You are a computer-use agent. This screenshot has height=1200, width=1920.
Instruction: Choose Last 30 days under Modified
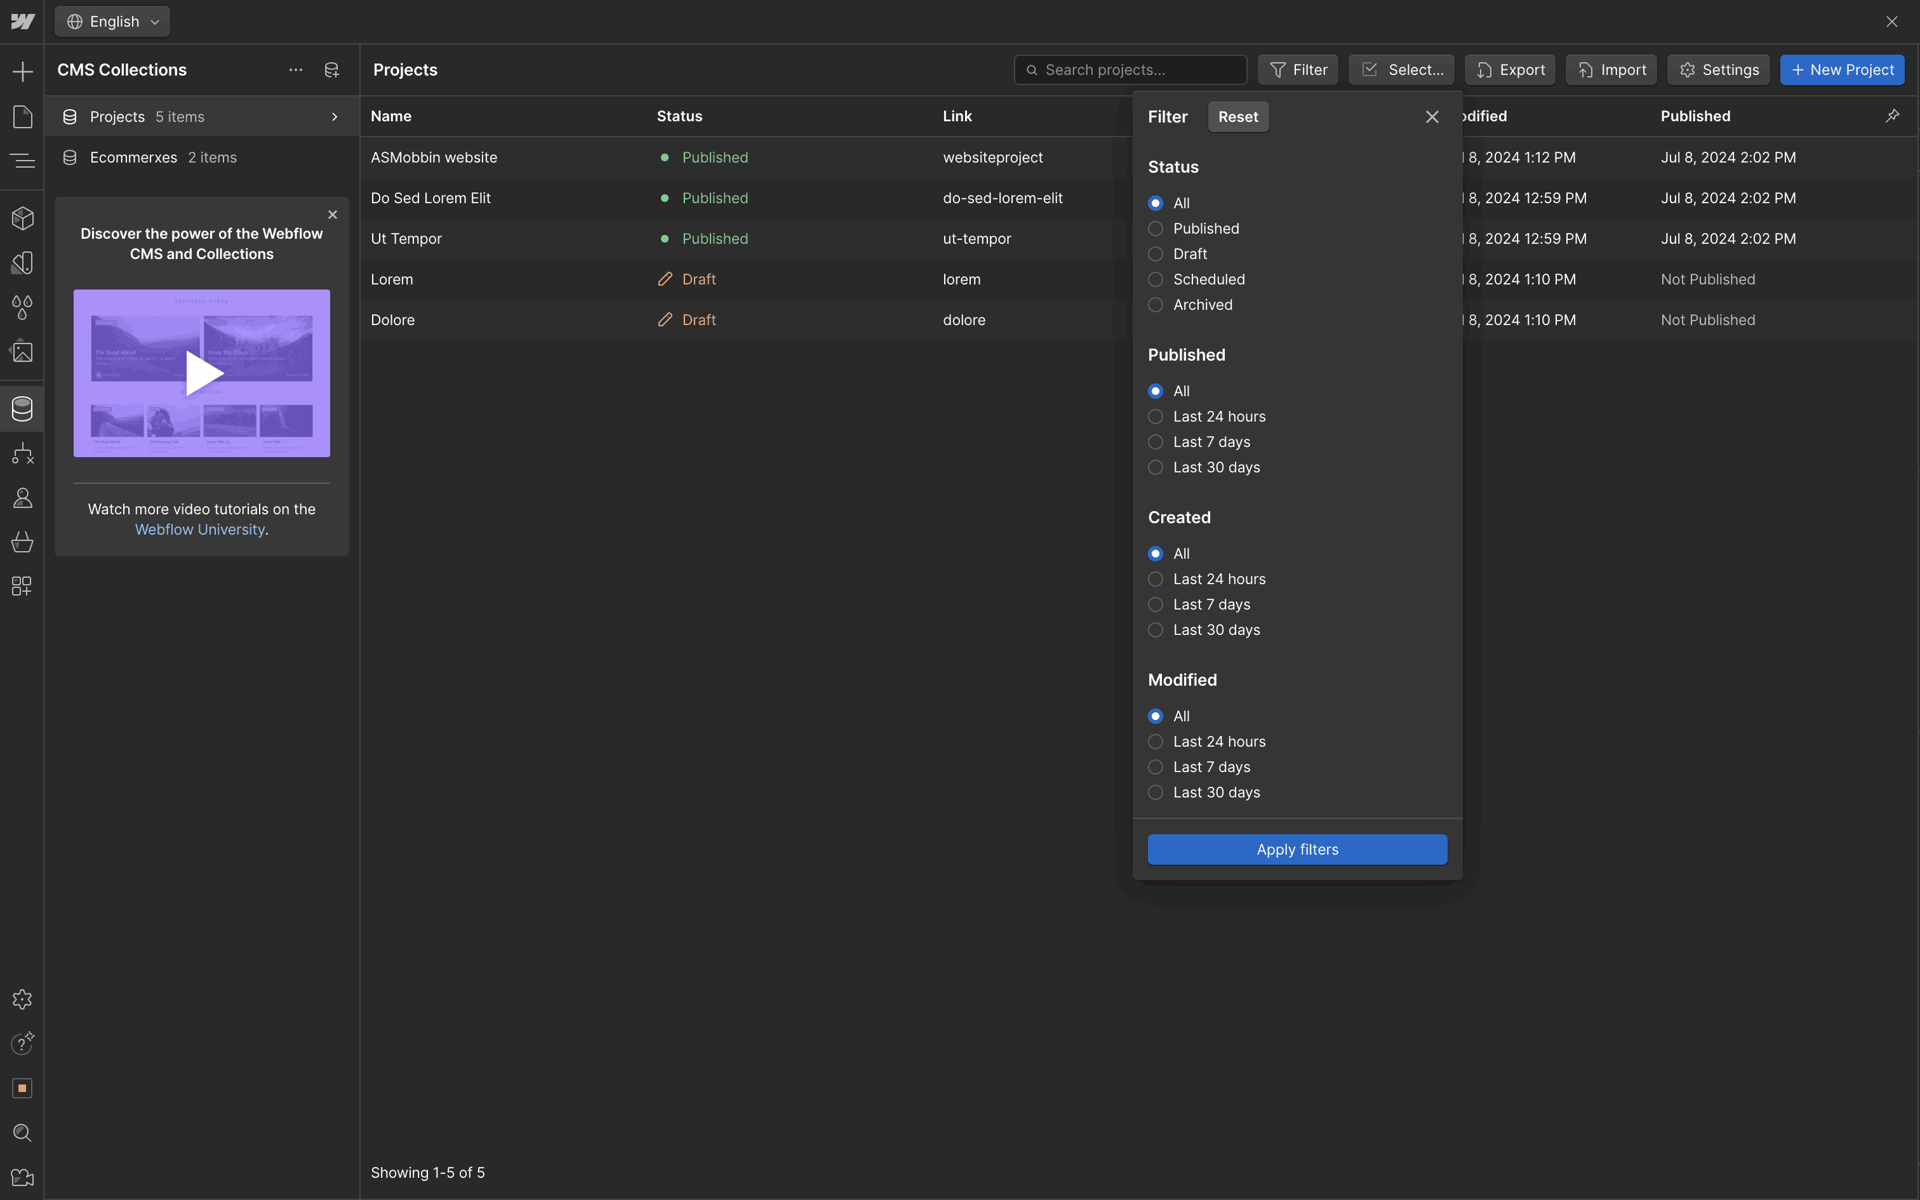tap(1156, 793)
